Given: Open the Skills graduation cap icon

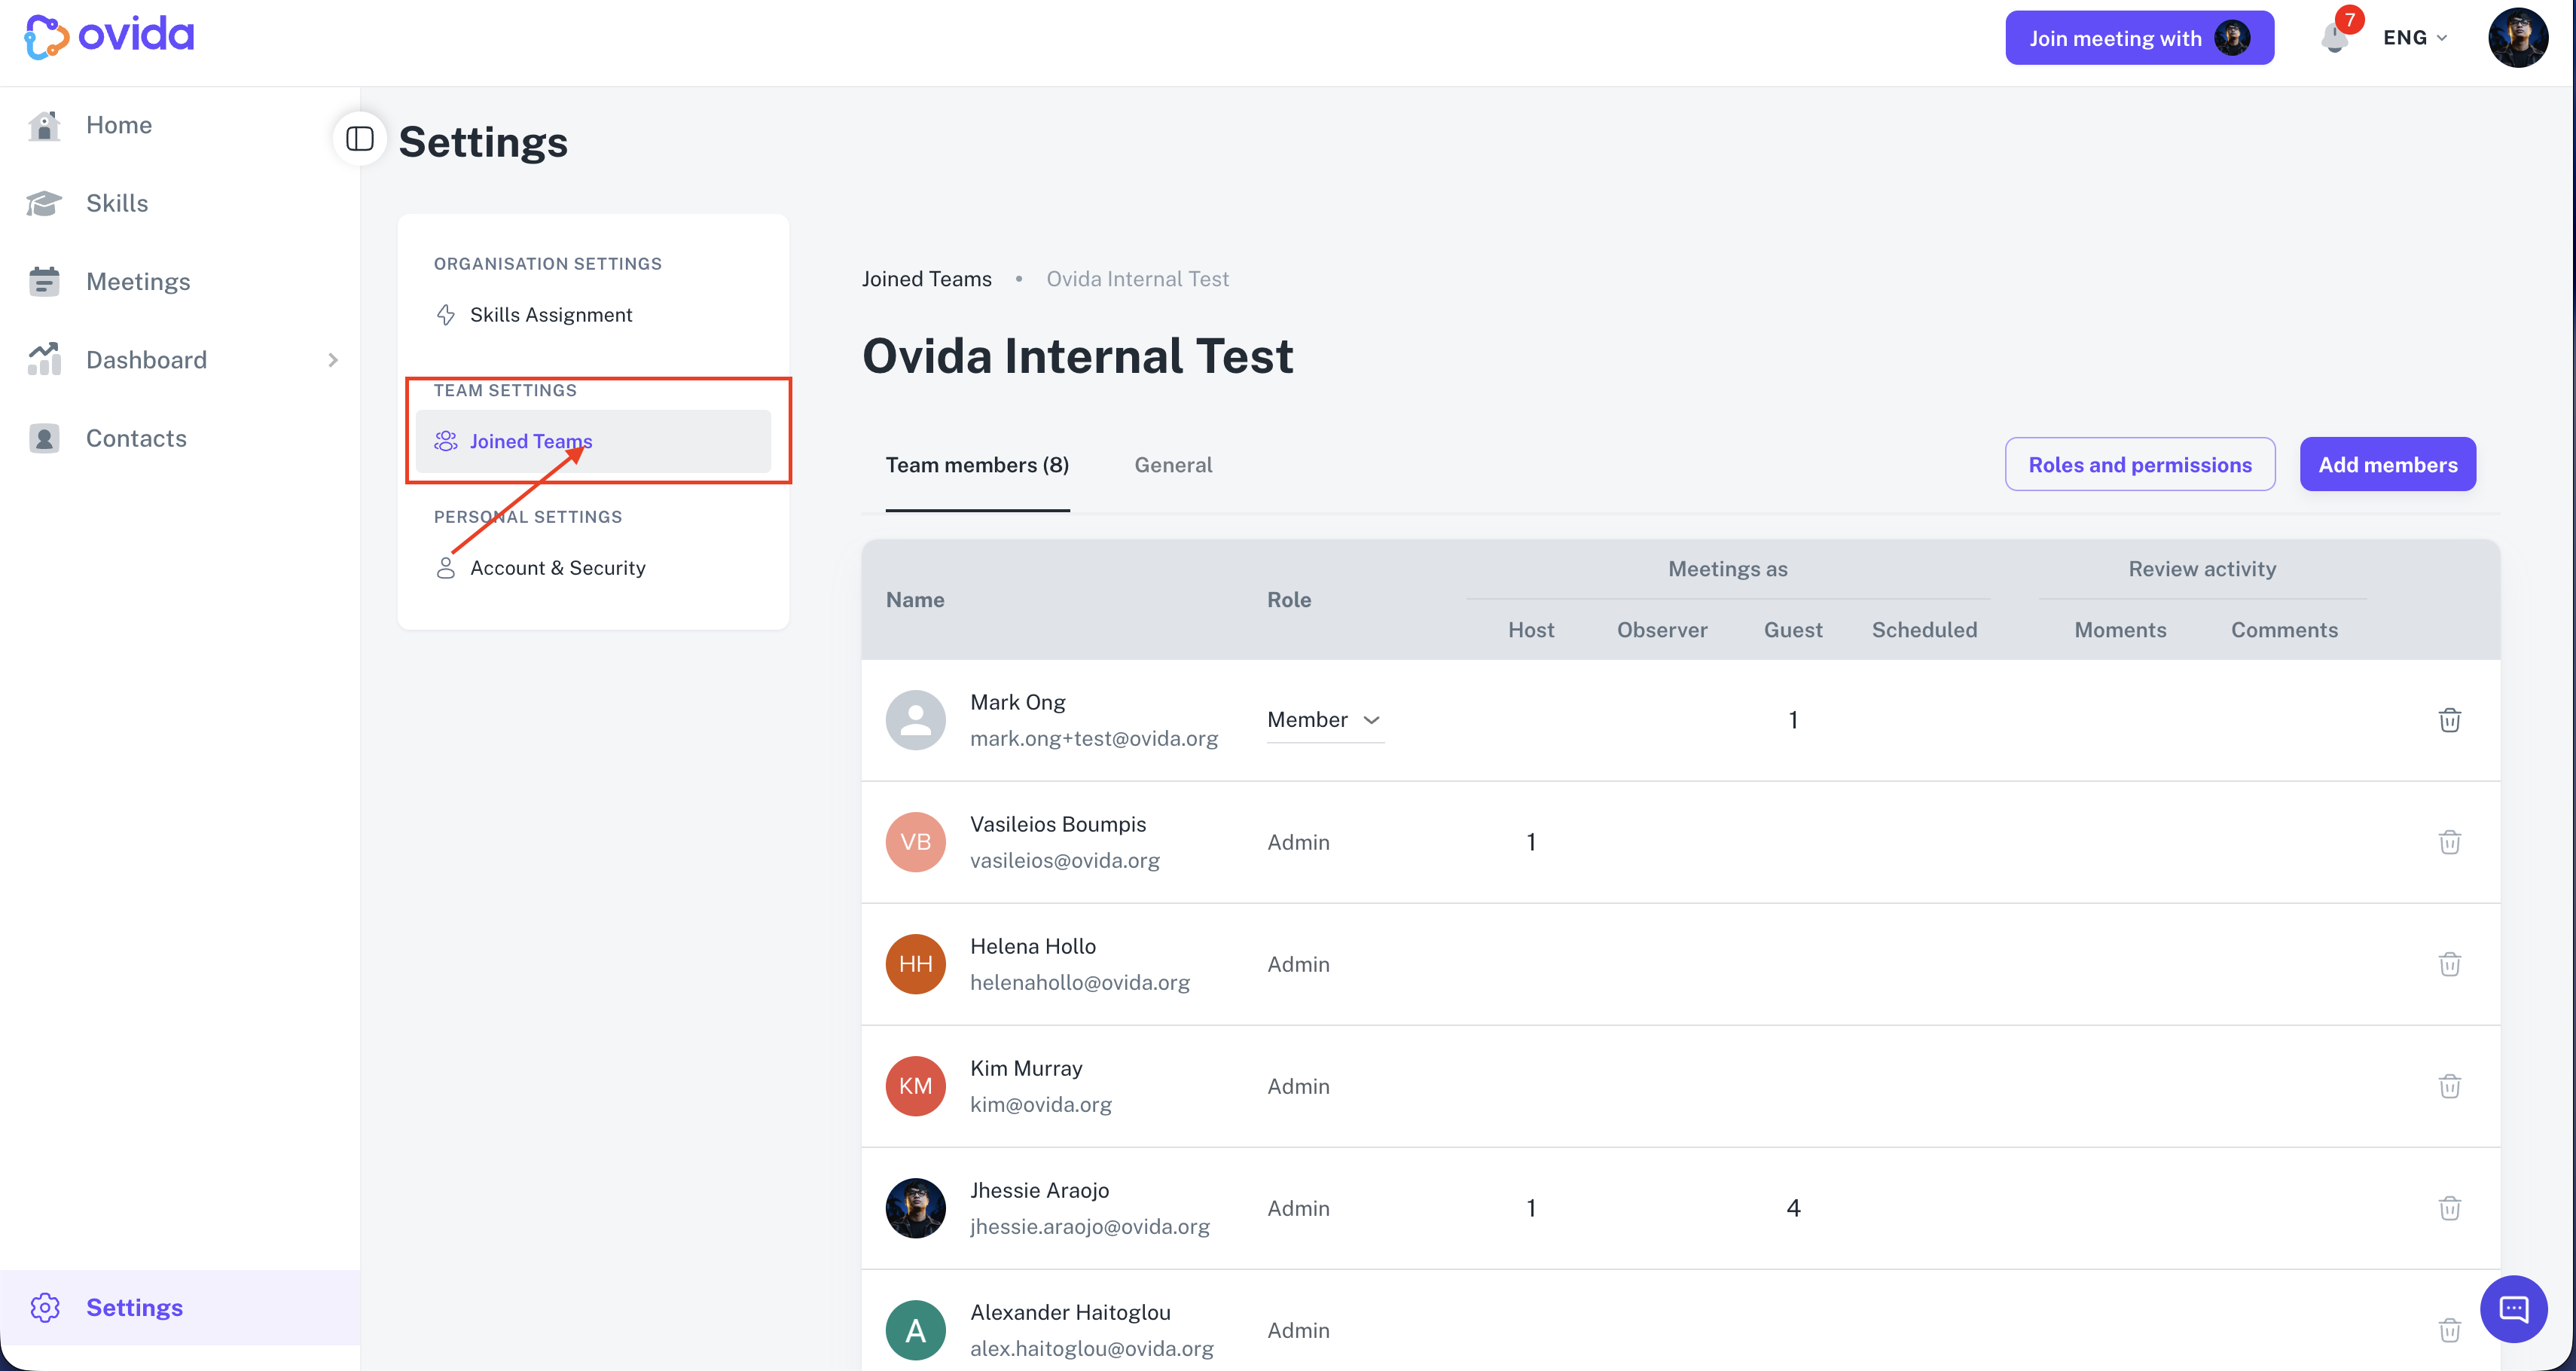Looking at the screenshot, I should (44, 203).
